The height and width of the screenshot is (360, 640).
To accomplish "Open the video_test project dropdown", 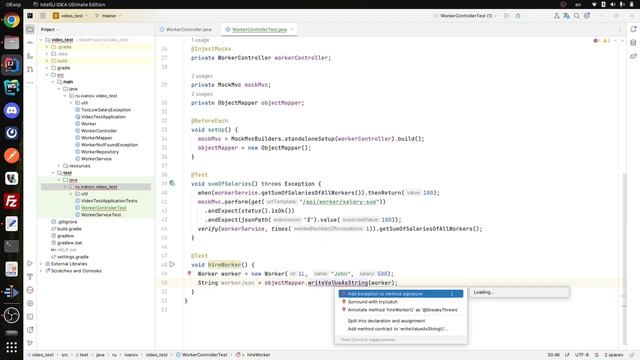I will (x=70, y=16).
